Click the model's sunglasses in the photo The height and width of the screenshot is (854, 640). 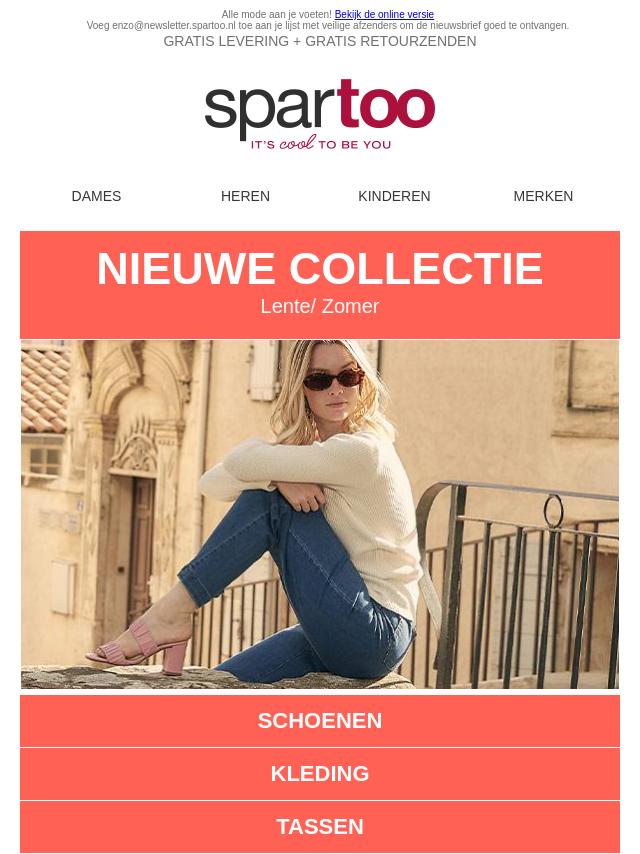333,378
